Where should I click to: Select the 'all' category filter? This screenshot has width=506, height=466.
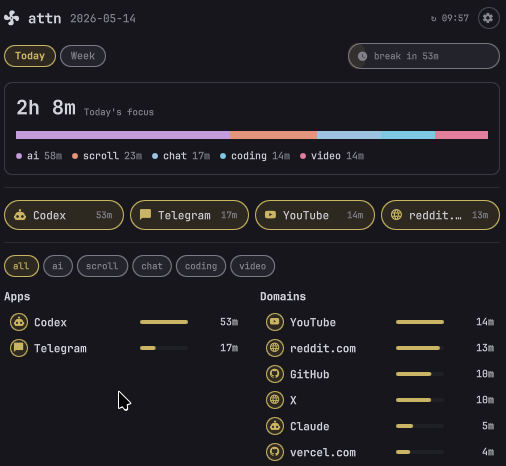point(21,266)
